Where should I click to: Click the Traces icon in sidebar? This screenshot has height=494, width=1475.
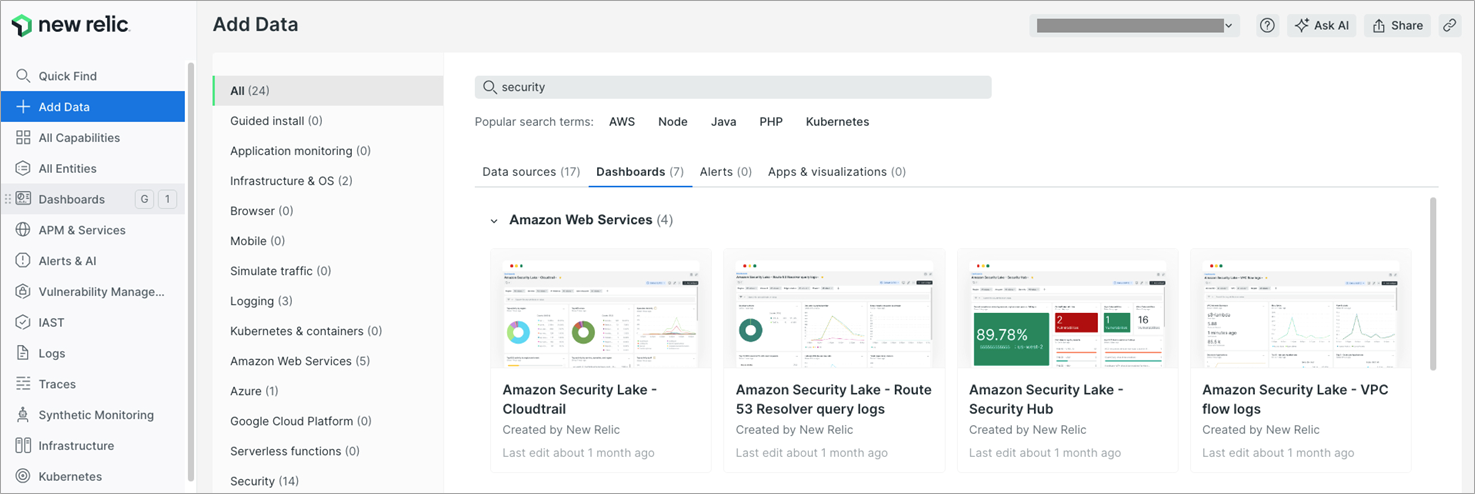pyautogui.click(x=23, y=384)
